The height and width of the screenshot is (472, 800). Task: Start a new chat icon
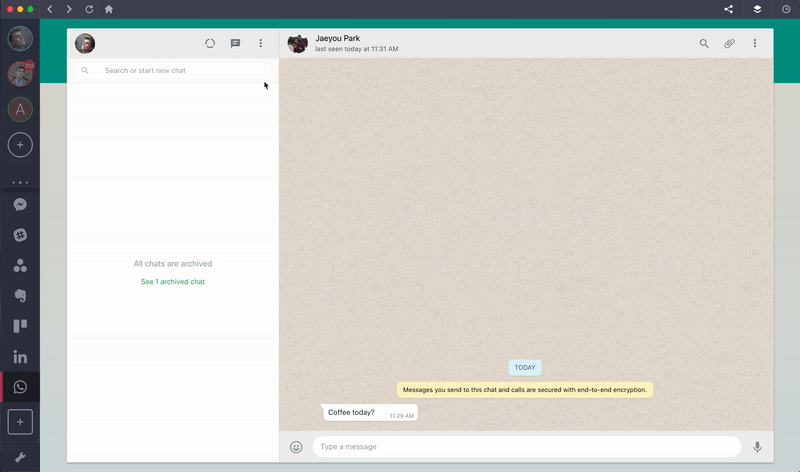click(235, 43)
